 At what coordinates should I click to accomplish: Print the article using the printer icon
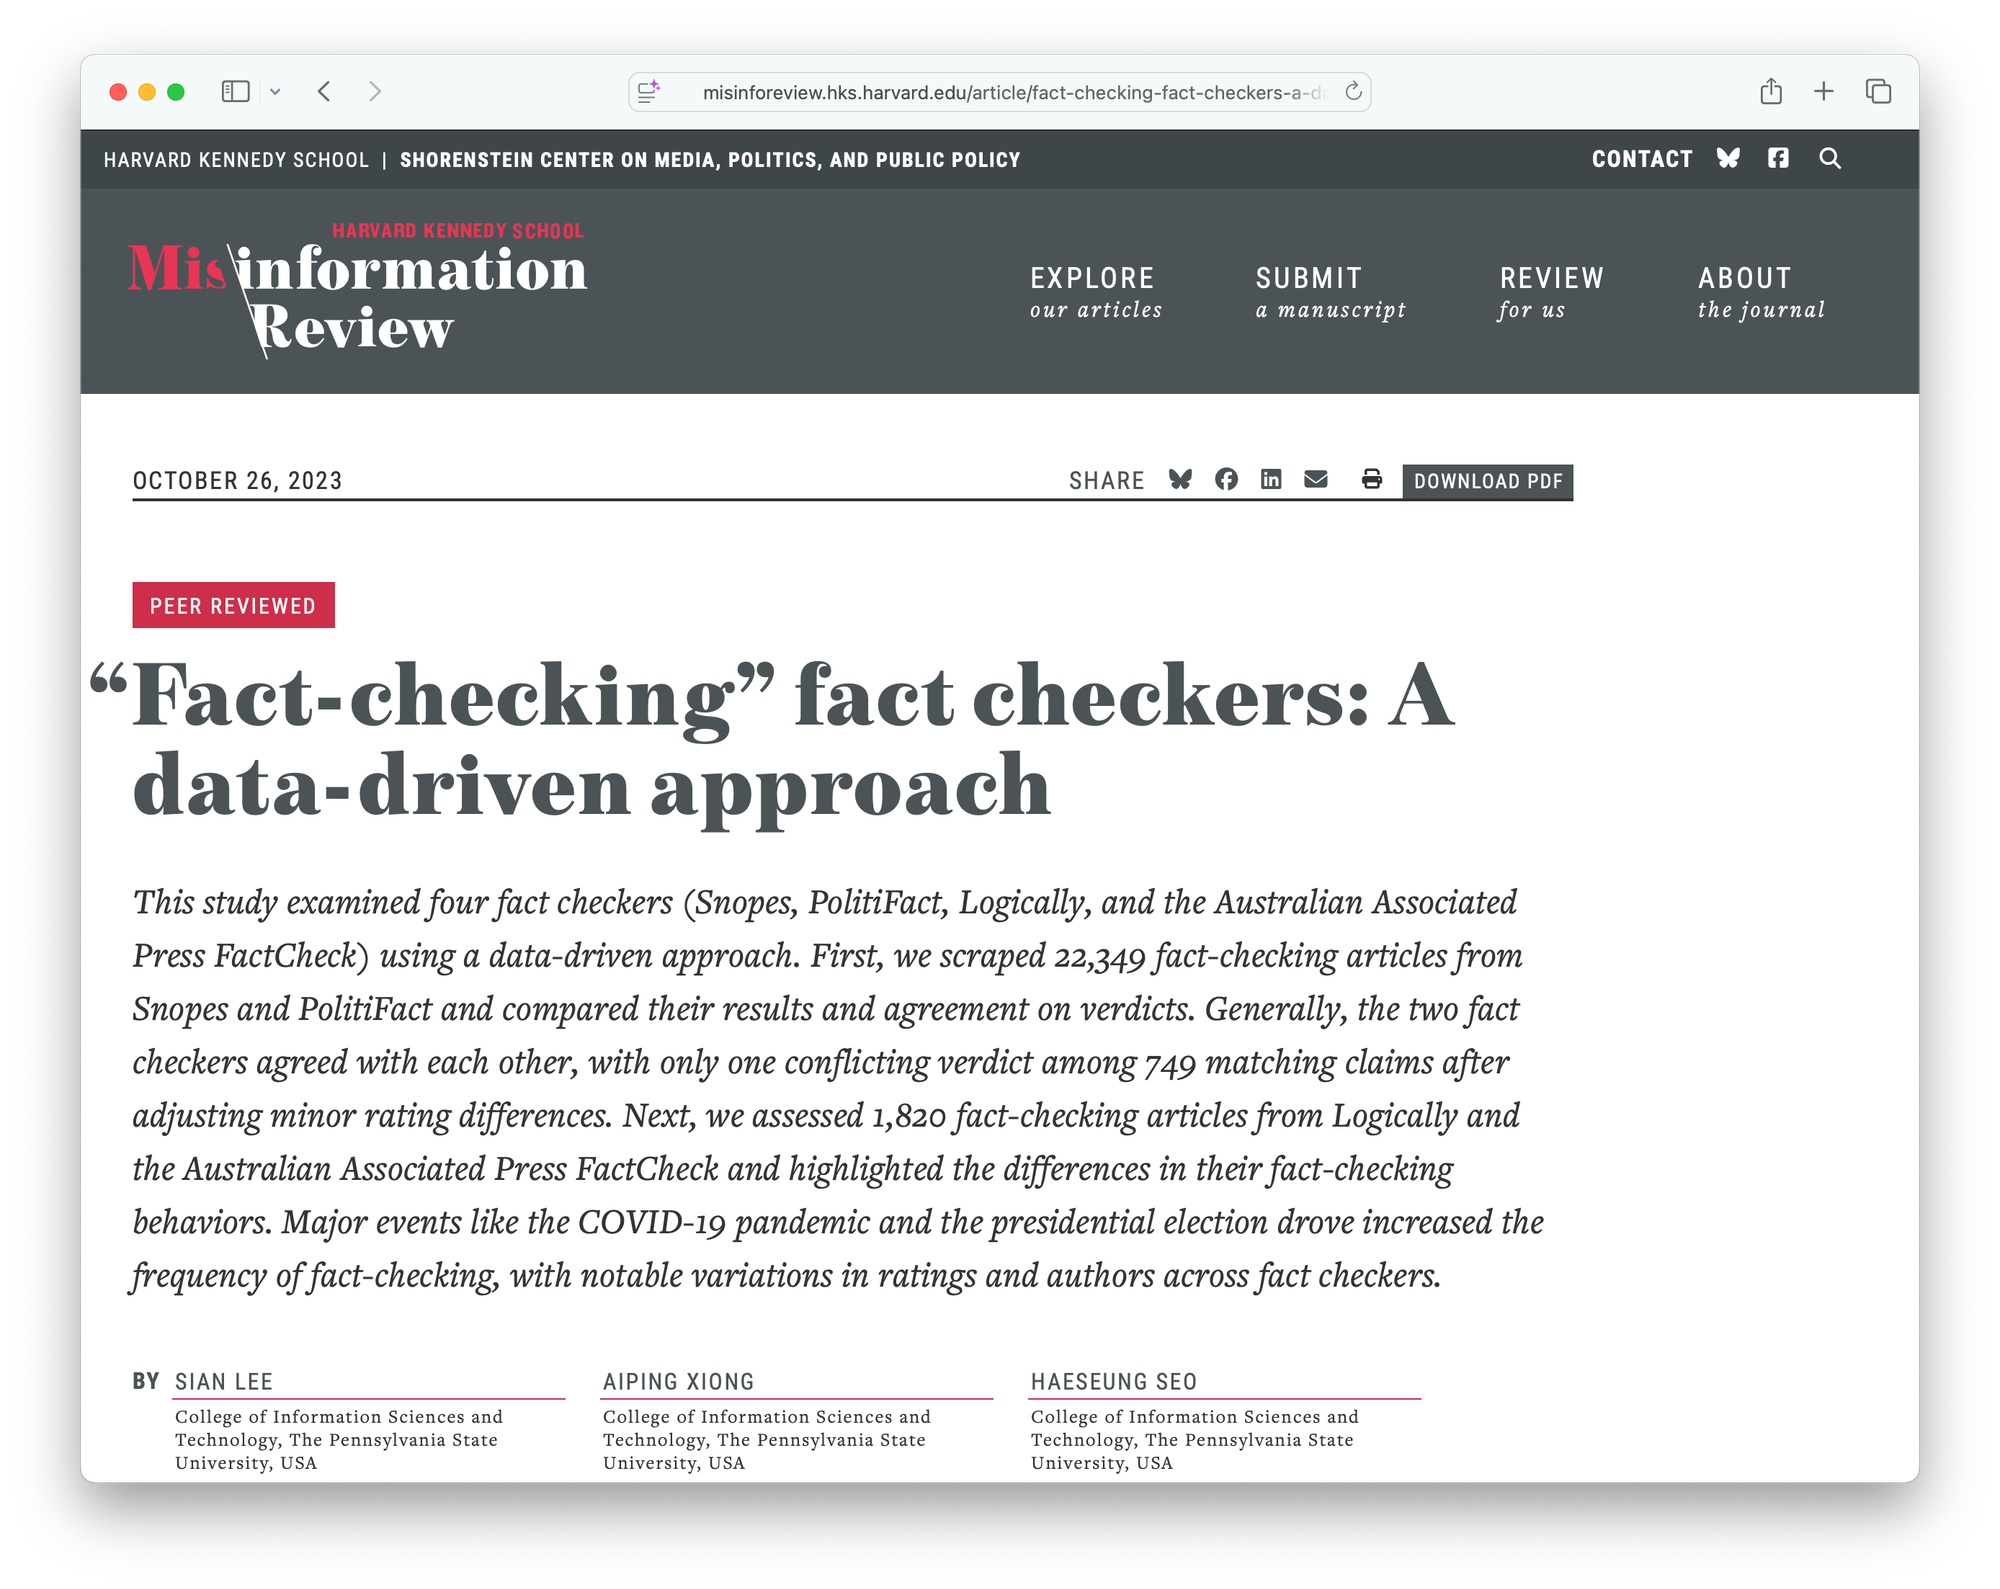coord(1372,480)
